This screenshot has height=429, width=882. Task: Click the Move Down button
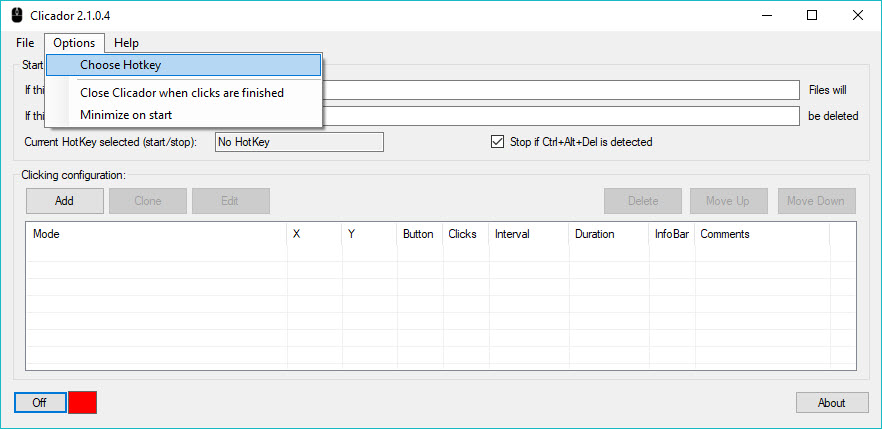817,201
